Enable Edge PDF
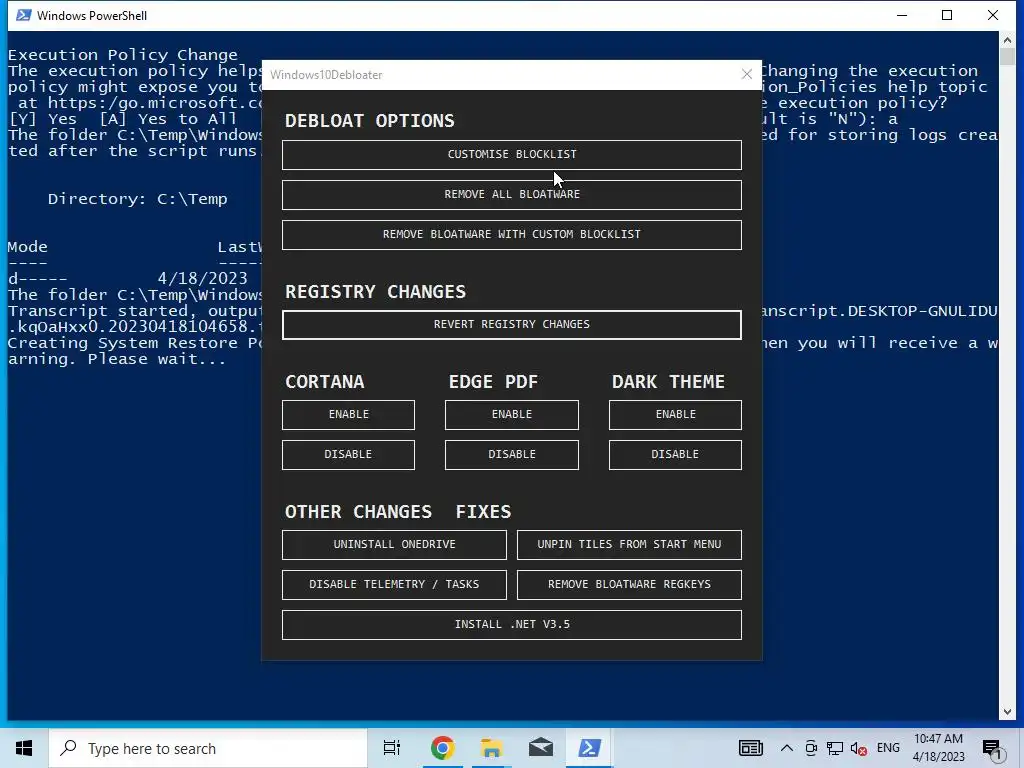 (x=511, y=415)
